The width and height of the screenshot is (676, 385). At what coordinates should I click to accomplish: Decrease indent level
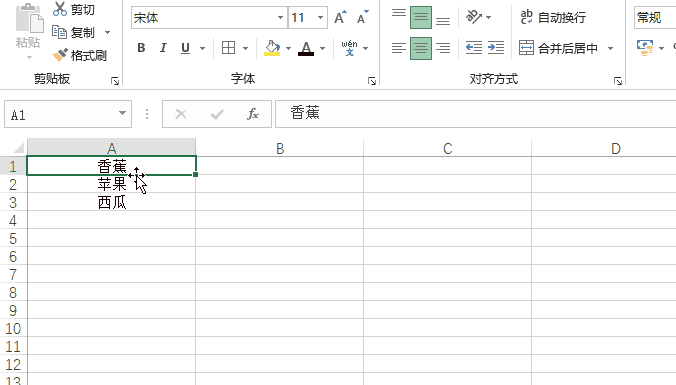[x=474, y=47]
